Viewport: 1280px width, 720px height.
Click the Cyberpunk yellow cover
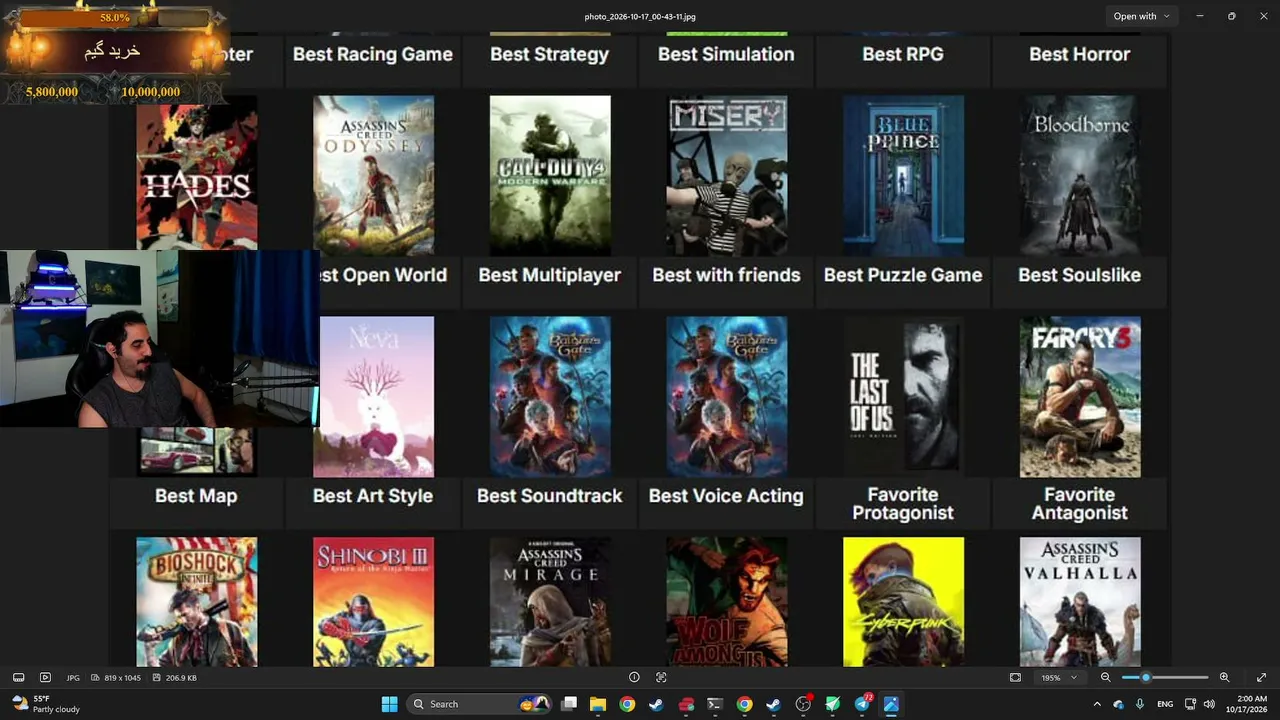pyautogui.click(x=903, y=602)
